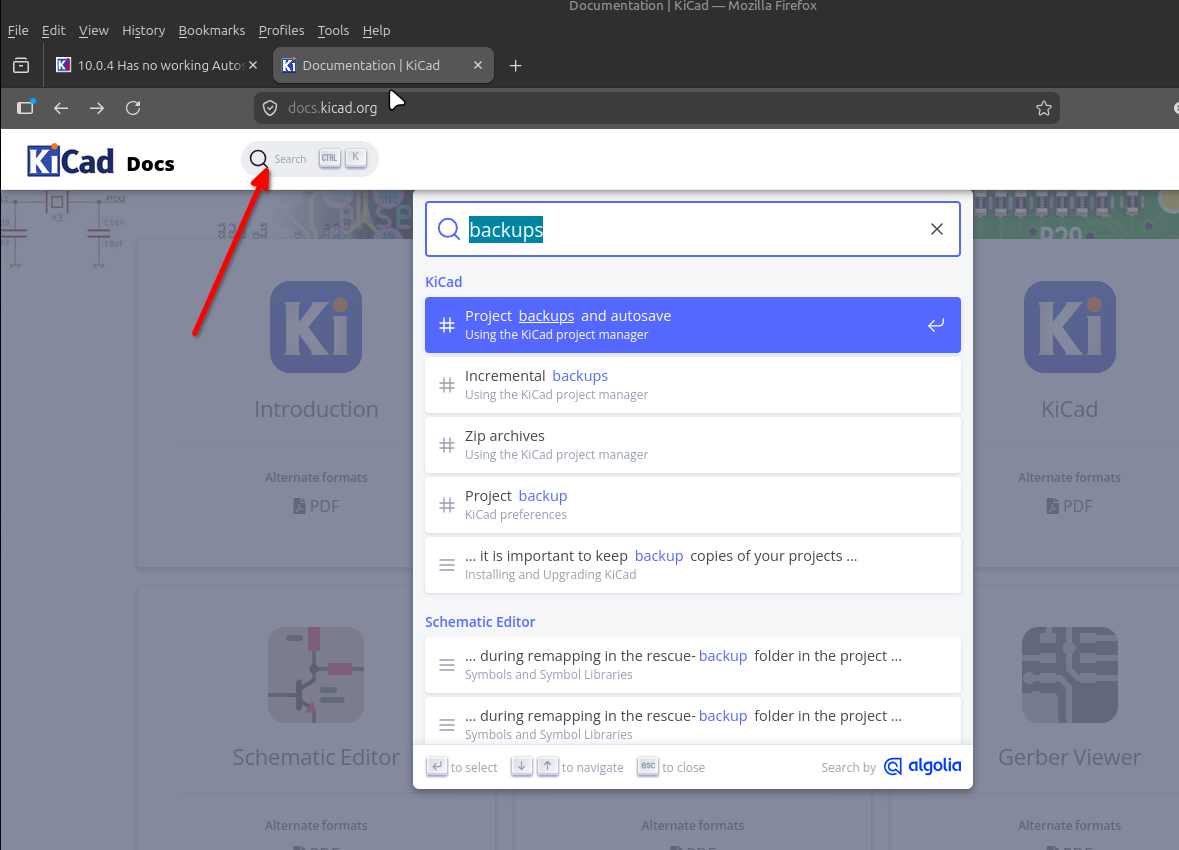
Task: Close the Documentation | KiCad tab
Action: (477, 65)
